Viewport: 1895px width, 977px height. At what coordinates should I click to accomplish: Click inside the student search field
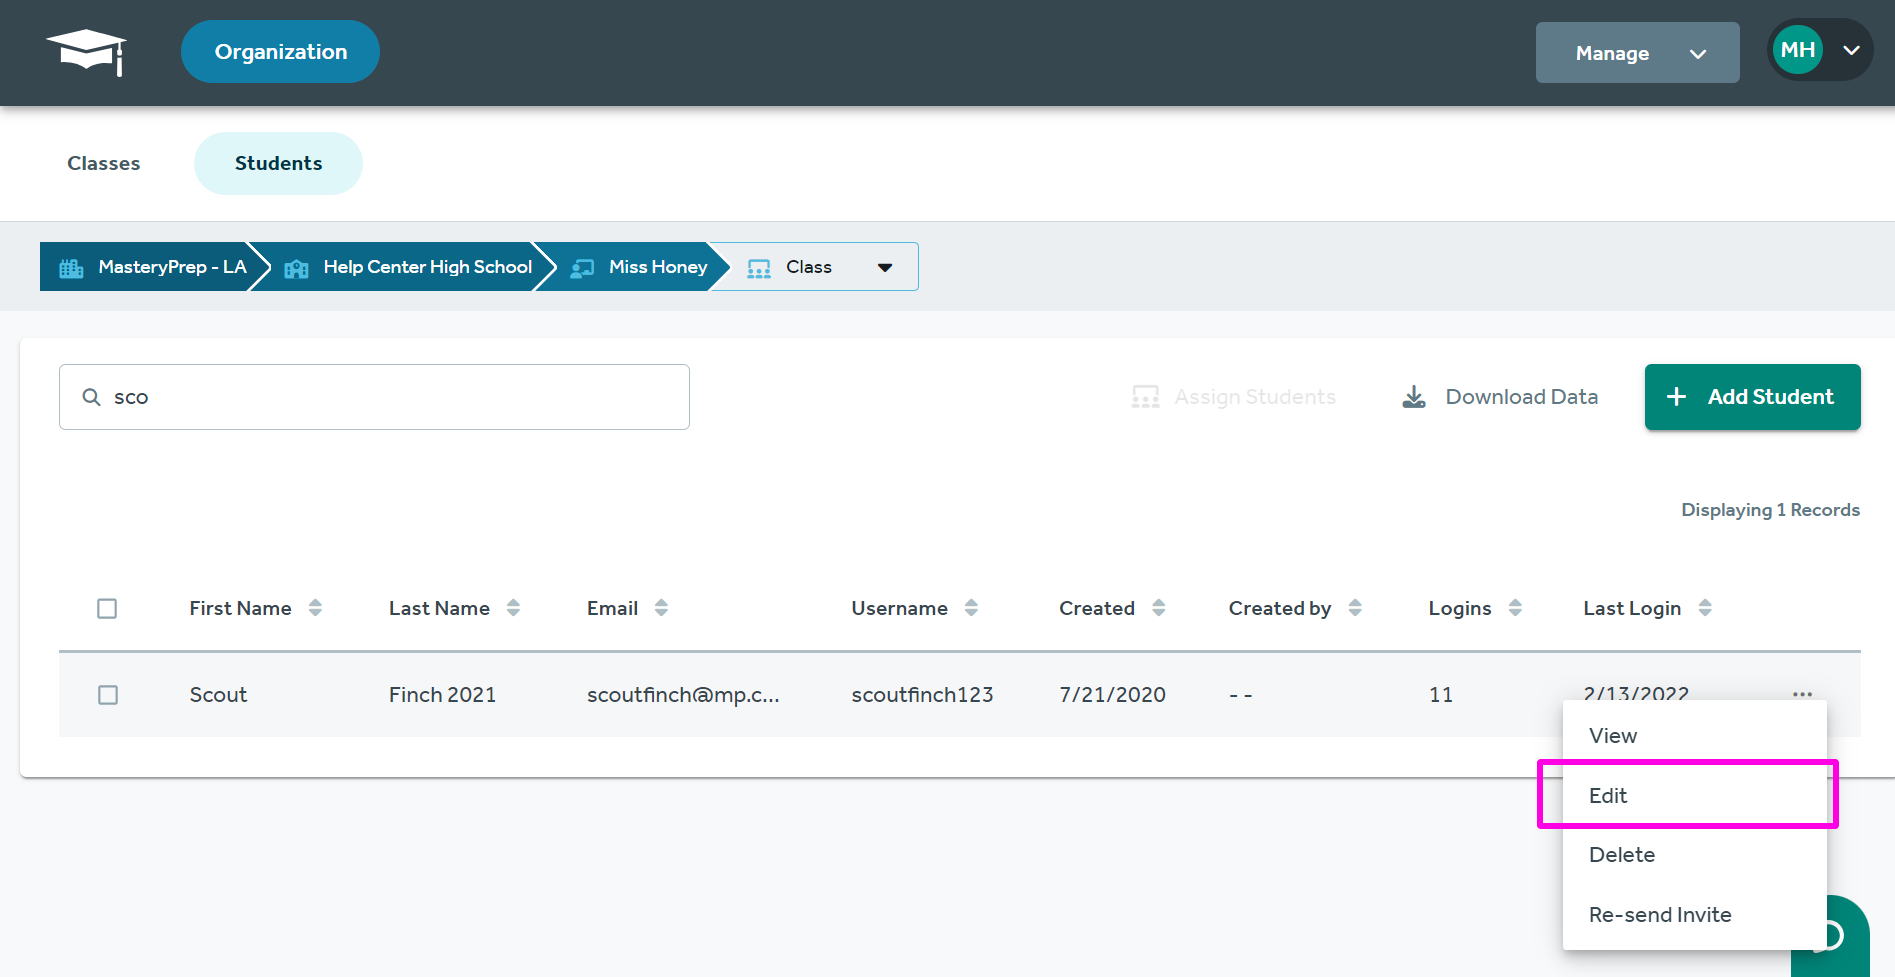(x=374, y=396)
